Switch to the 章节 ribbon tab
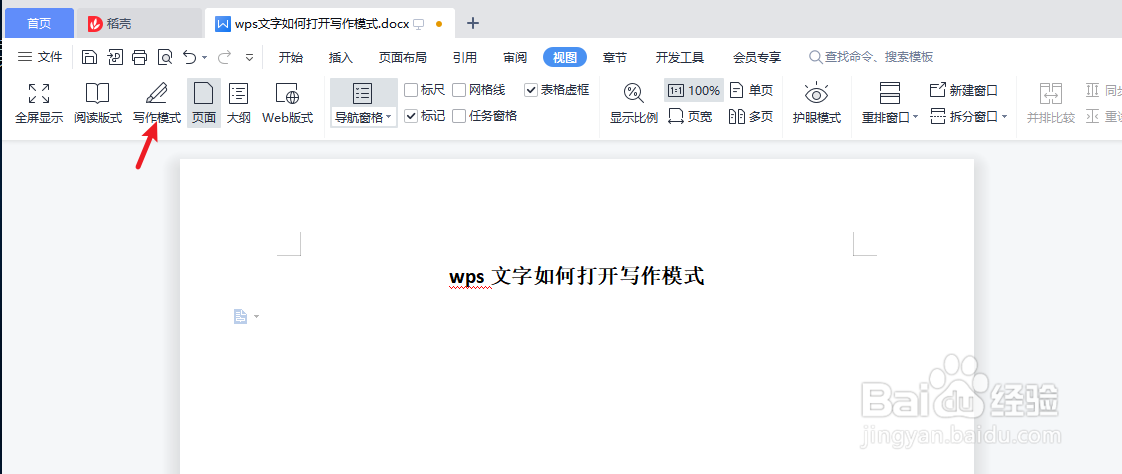The image size is (1122, 474). (x=615, y=57)
